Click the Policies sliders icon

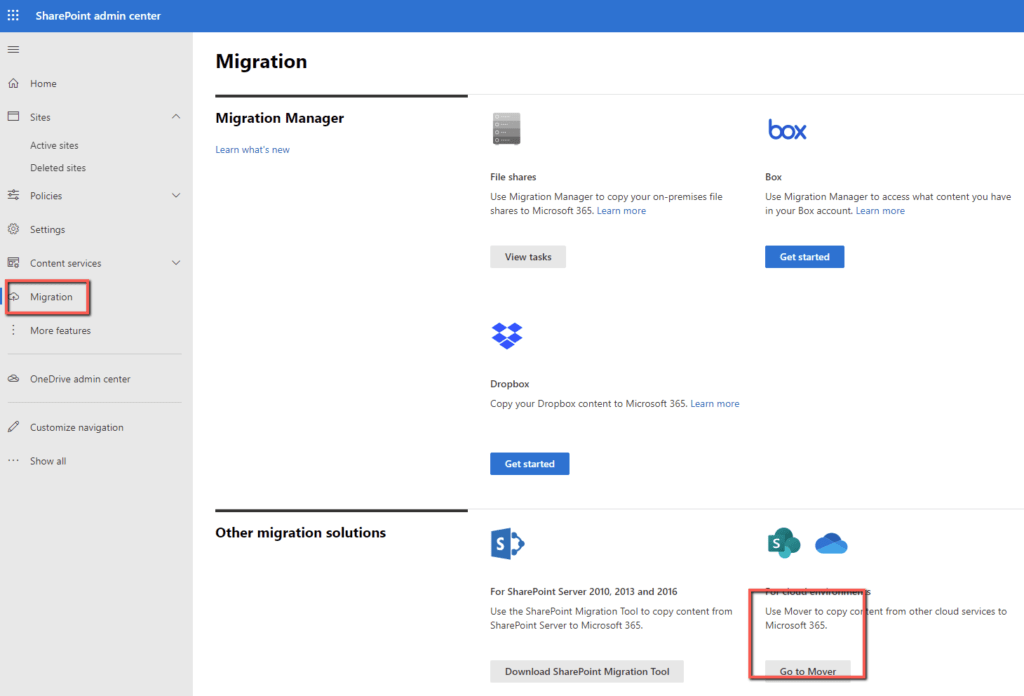[x=13, y=195]
